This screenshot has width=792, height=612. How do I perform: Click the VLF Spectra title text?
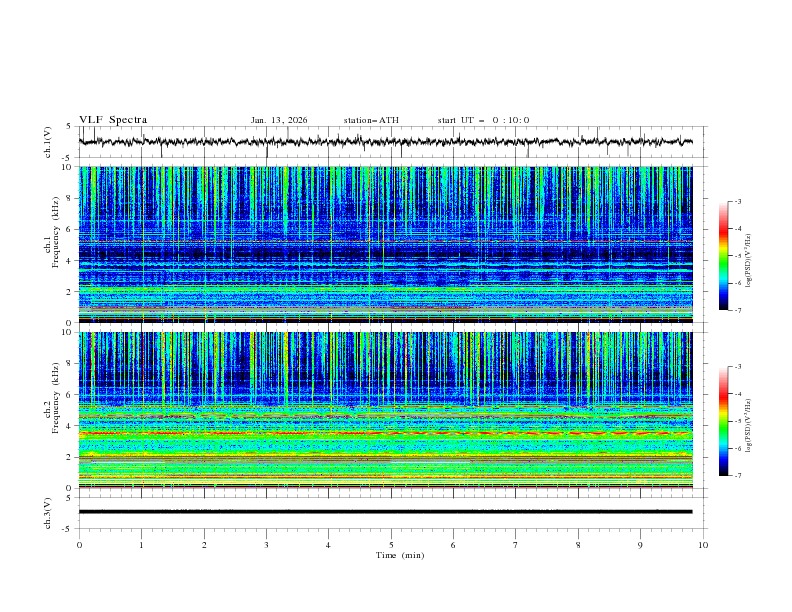(x=113, y=120)
